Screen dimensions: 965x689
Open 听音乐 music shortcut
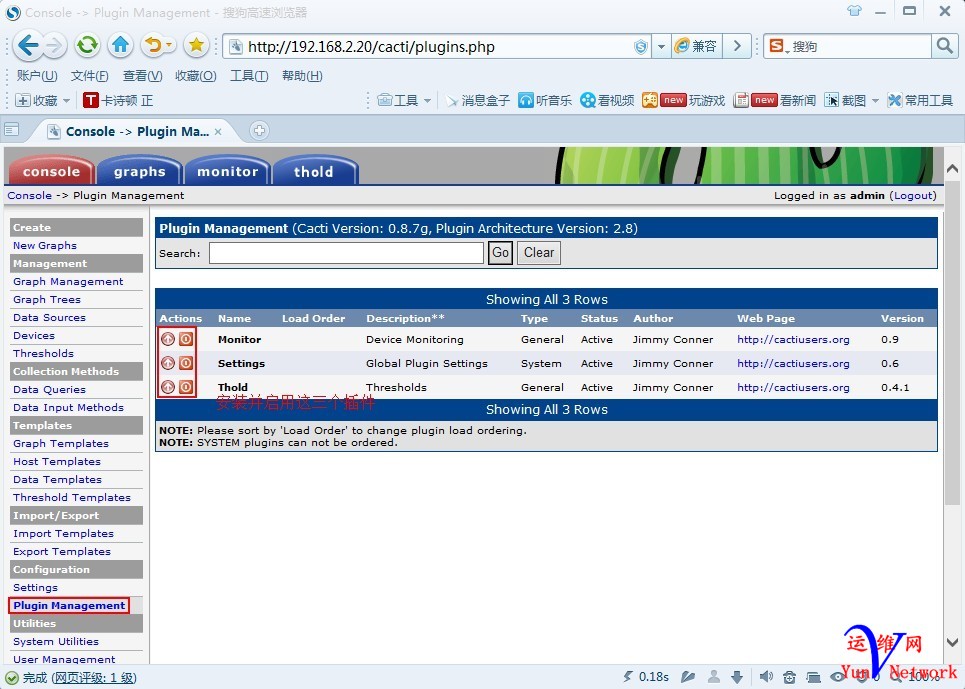tap(545, 100)
